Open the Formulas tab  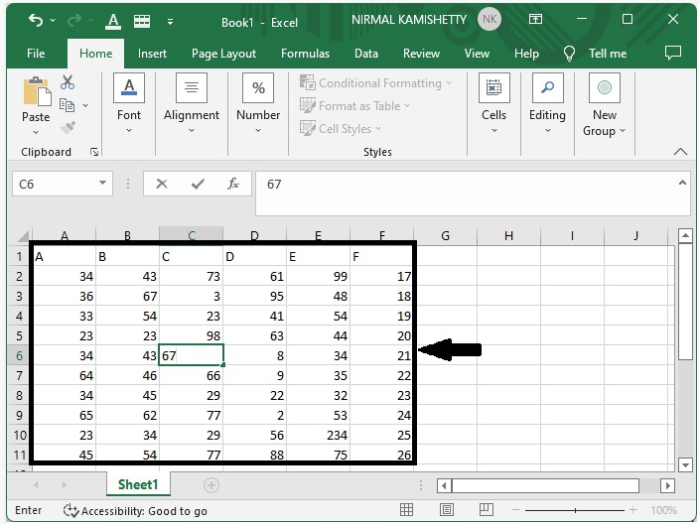pyautogui.click(x=305, y=54)
